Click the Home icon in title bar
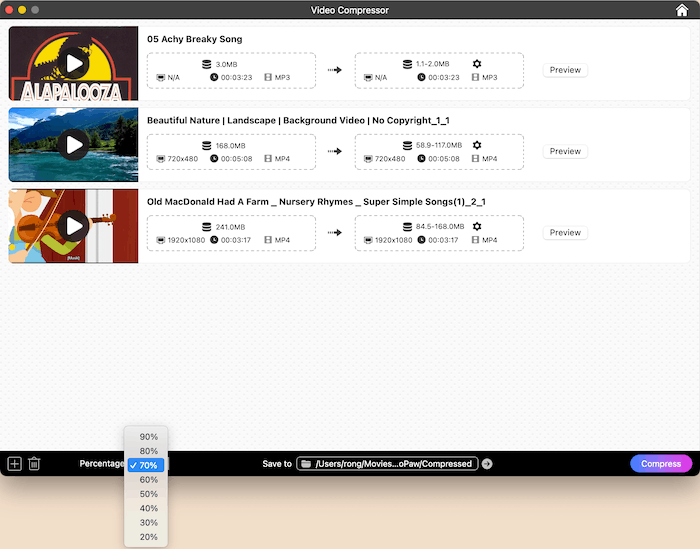The height and width of the screenshot is (549, 700). pyautogui.click(x=682, y=10)
